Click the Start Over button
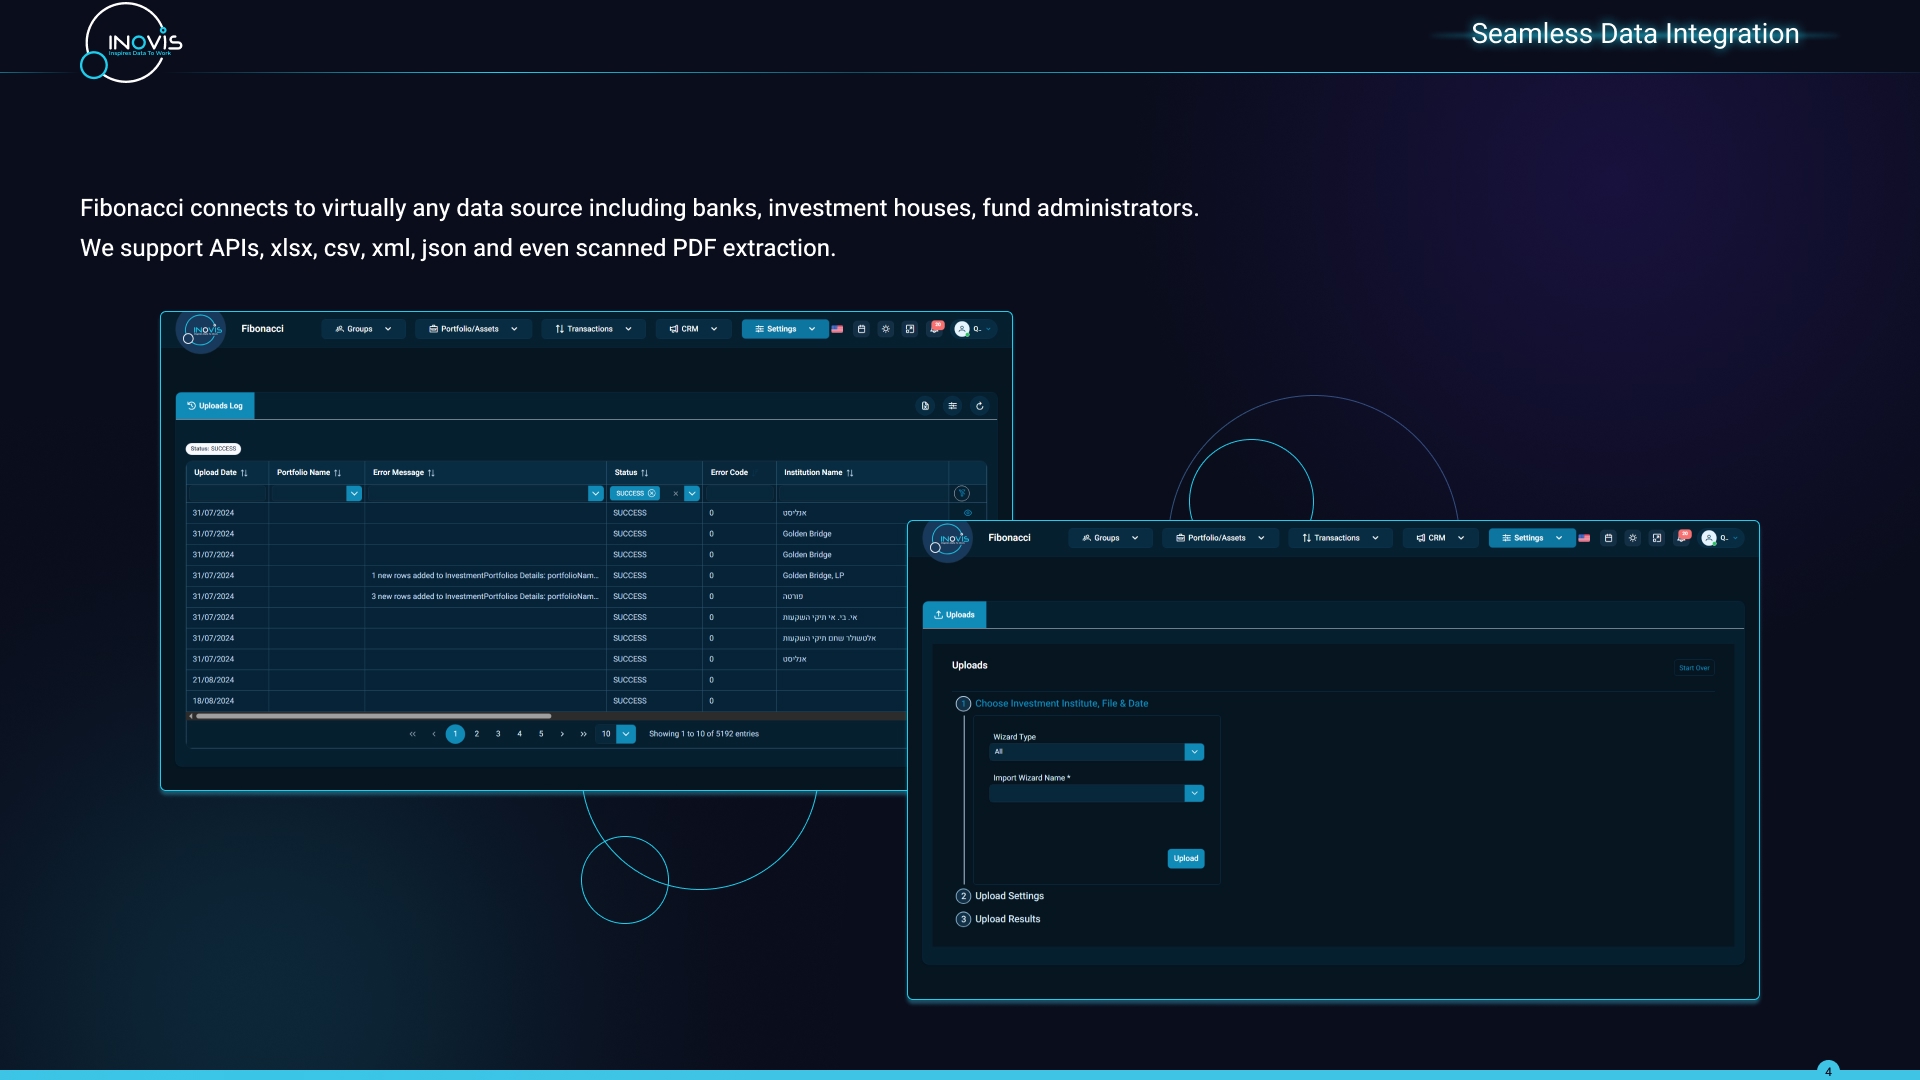 [1694, 668]
